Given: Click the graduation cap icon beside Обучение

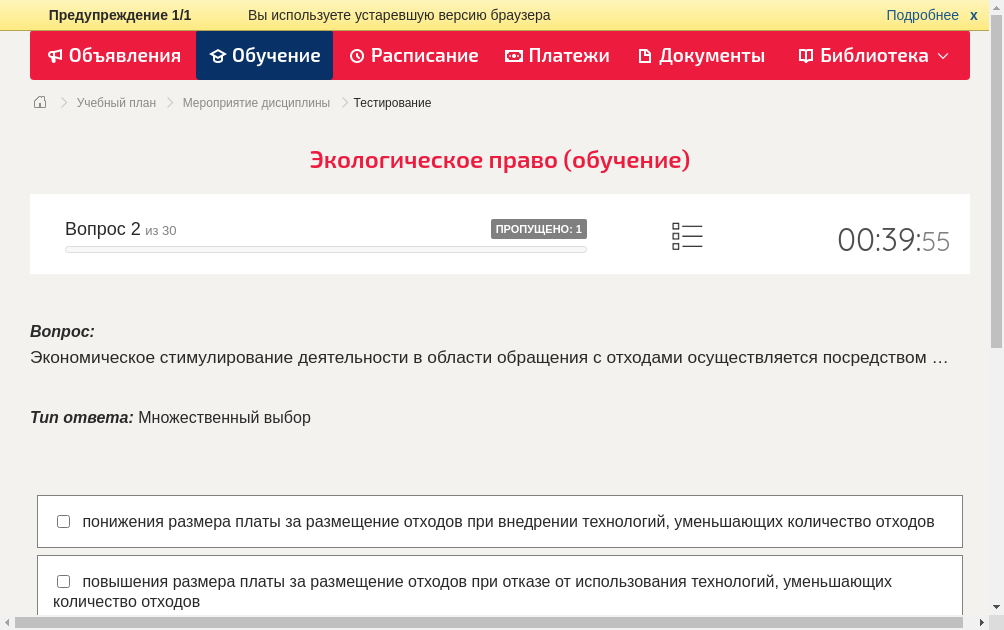Looking at the screenshot, I should [218, 56].
